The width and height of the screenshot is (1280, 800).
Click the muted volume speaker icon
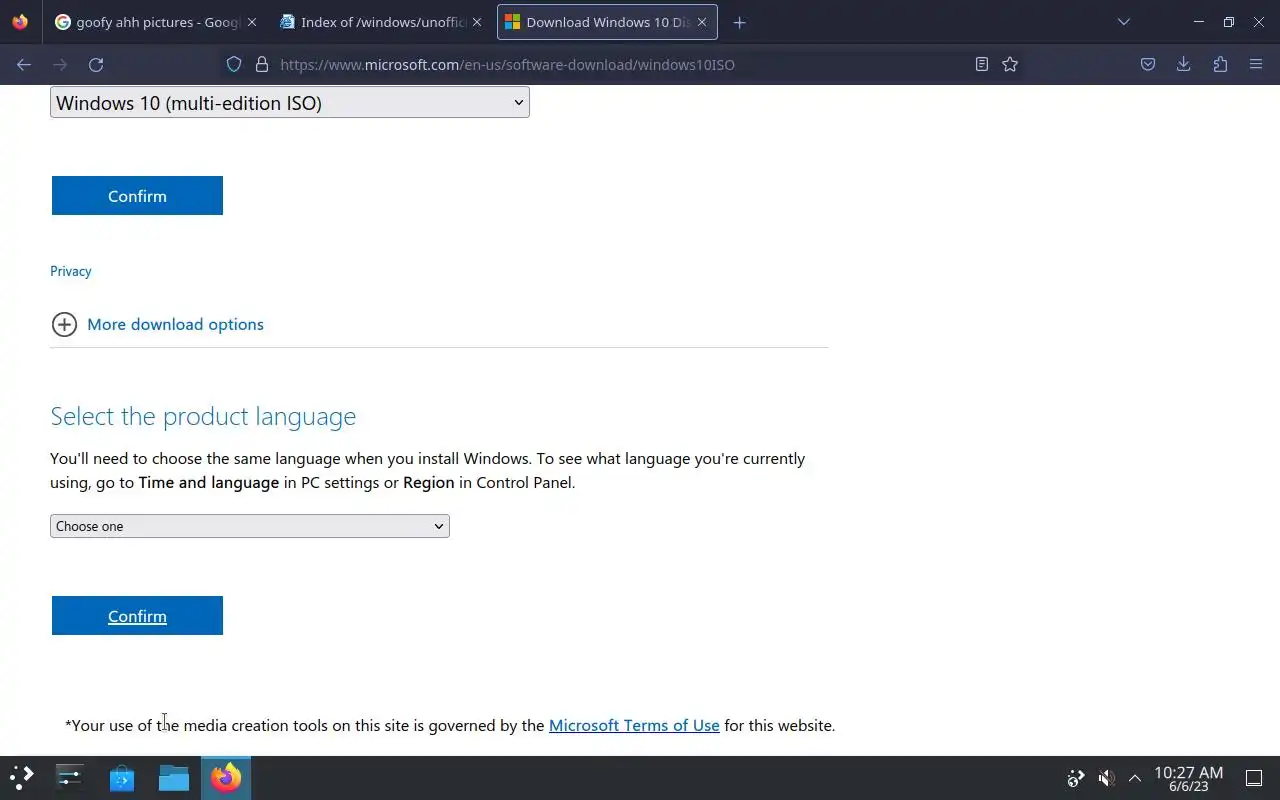tap(1106, 778)
